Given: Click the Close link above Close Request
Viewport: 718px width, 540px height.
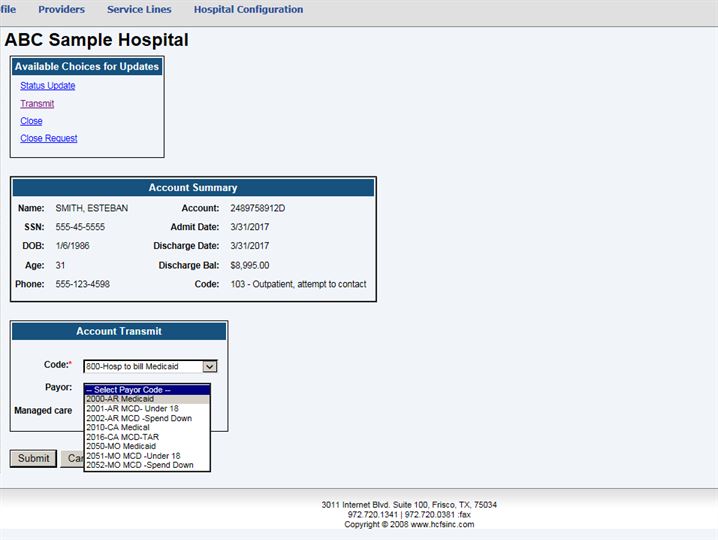Looking at the screenshot, I should 31,121.
